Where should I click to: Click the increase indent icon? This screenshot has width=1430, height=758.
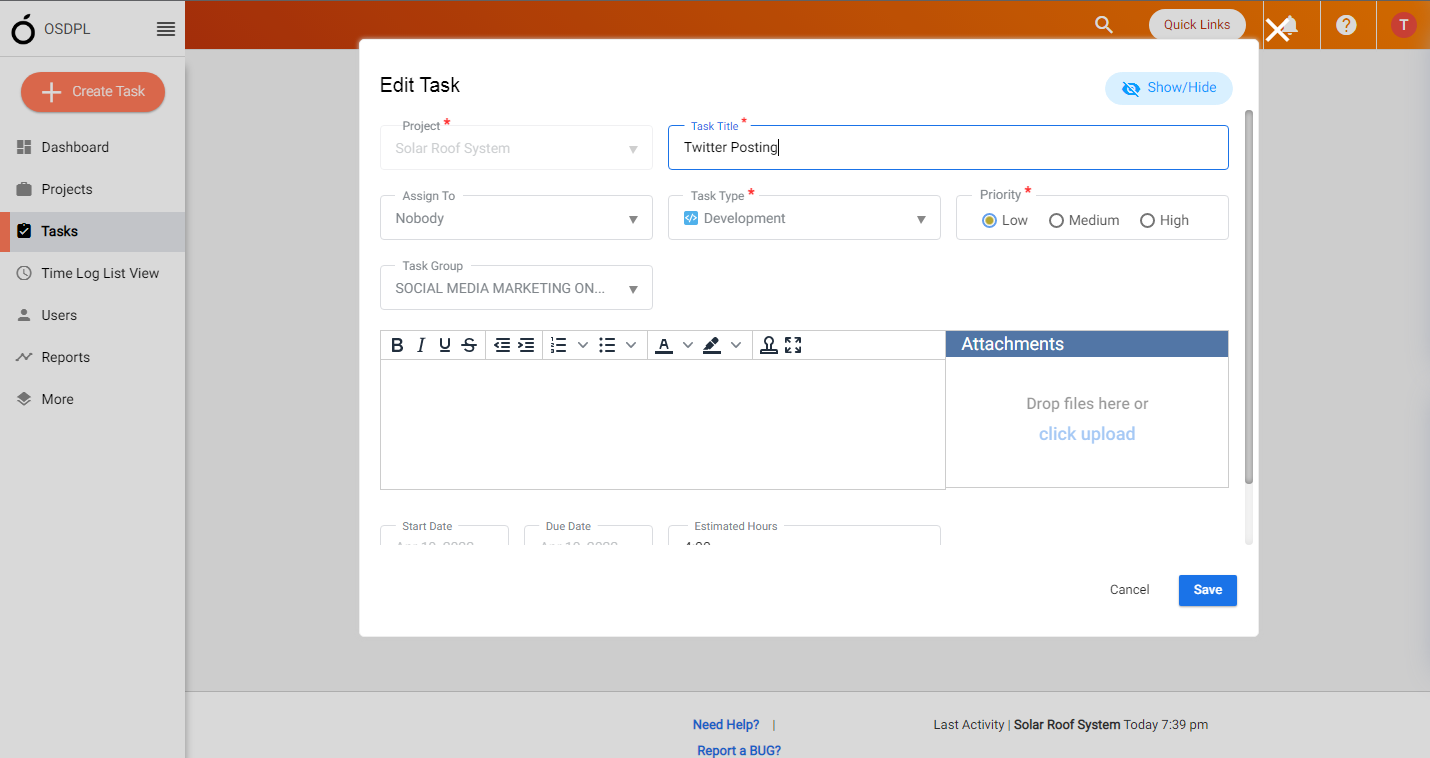[527, 344]
